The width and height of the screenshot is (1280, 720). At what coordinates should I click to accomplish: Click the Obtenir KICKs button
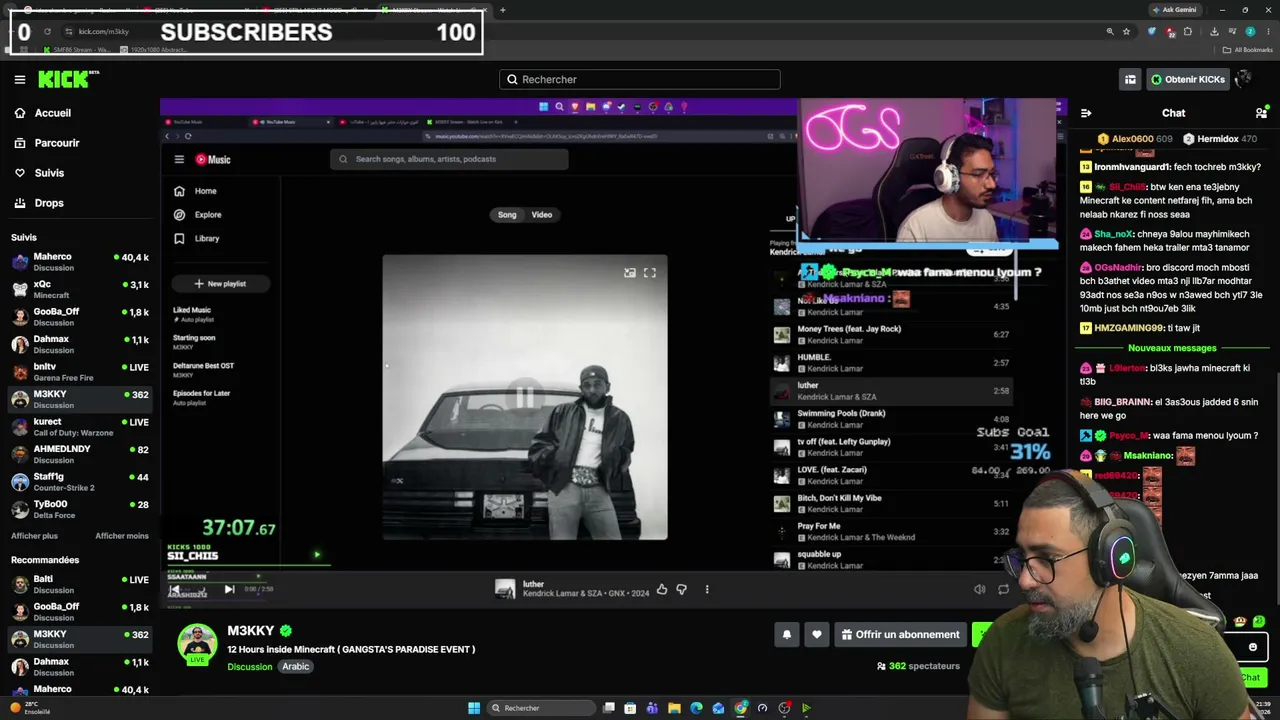click(1187, 79)
